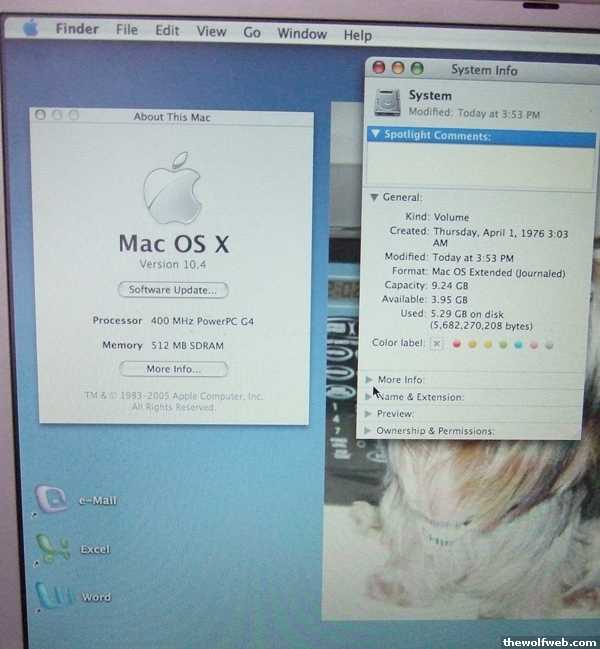Apply the green color label

pyautogui.click(x=503, y=344)
